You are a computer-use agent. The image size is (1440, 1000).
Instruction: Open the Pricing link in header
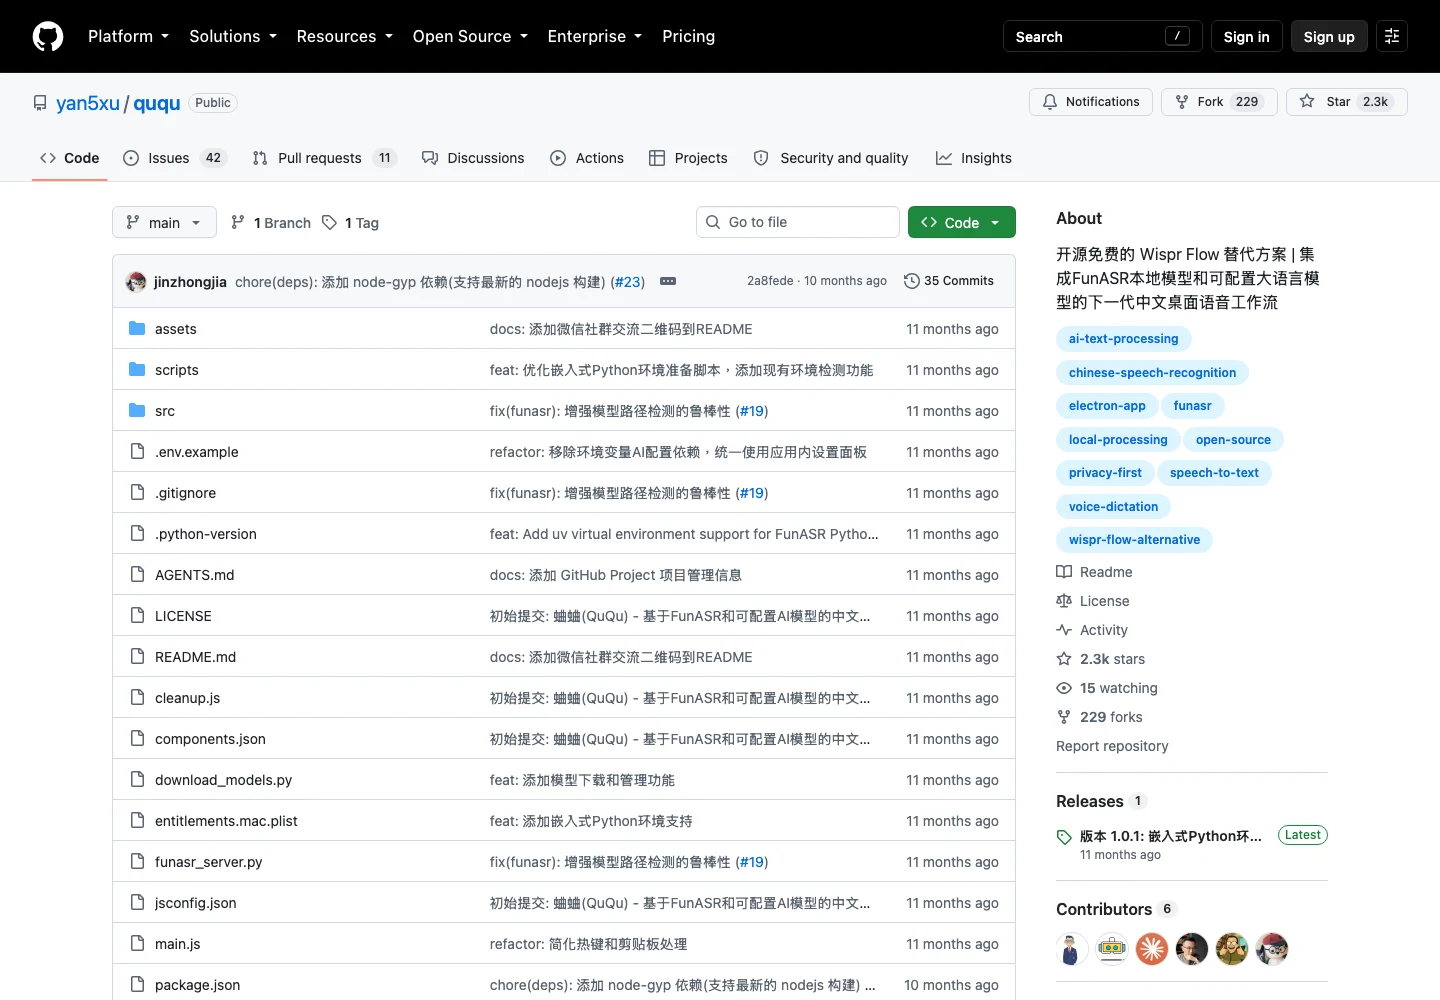pyautogui.click(x=688, y=36)
